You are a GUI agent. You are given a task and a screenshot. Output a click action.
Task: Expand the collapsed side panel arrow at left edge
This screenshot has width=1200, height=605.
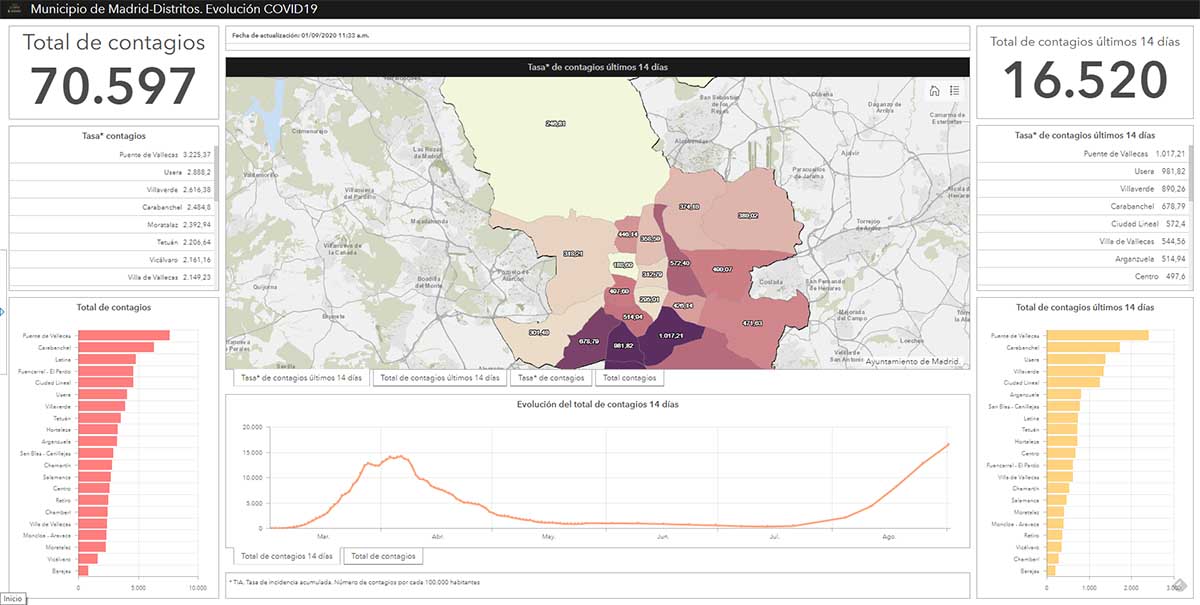3,312
